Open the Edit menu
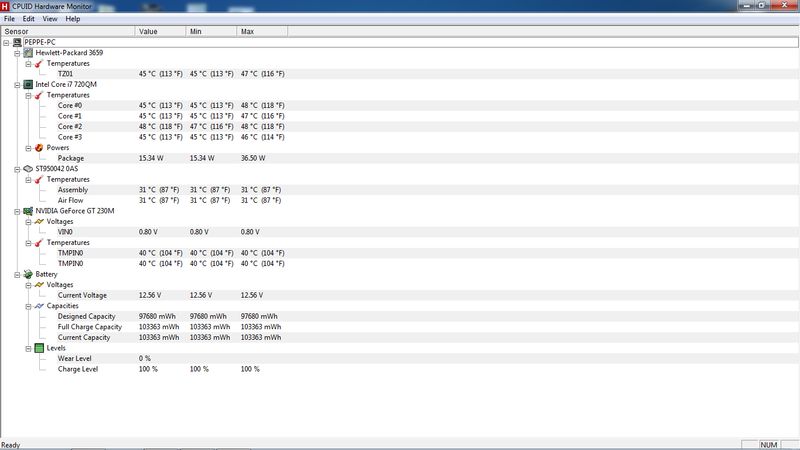Screen dimensions: 800x450 tap(28, 19)
